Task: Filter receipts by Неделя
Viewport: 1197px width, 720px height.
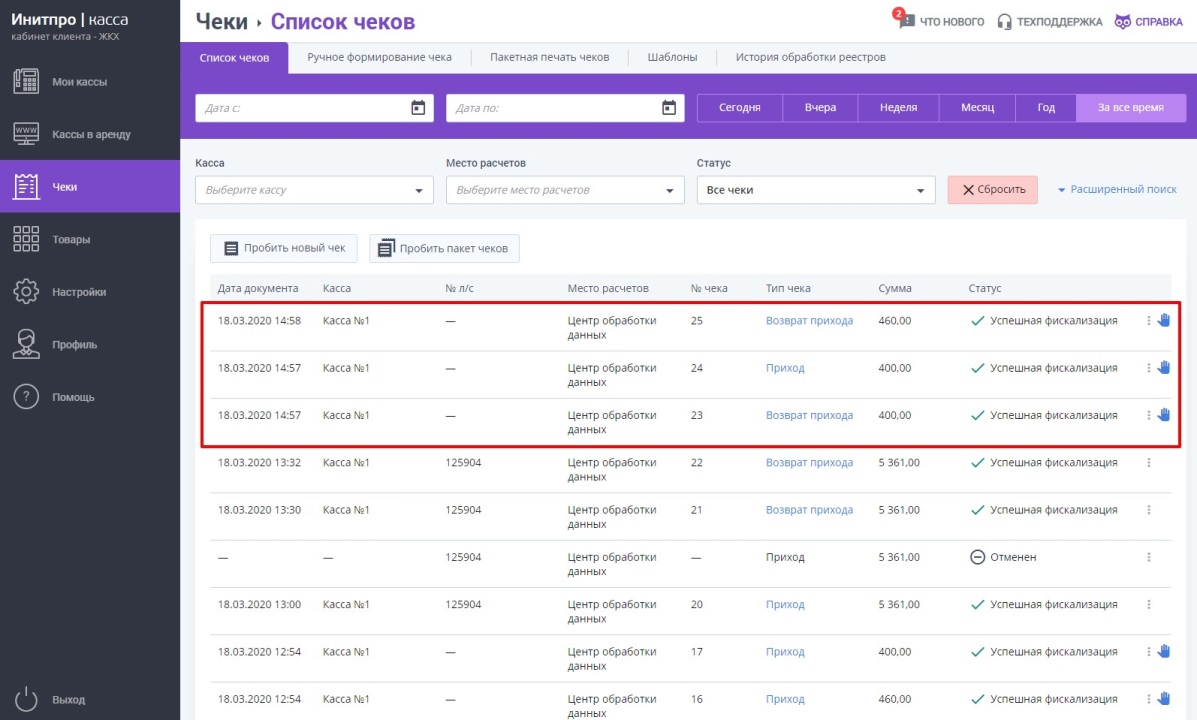Action: point(899,108)
